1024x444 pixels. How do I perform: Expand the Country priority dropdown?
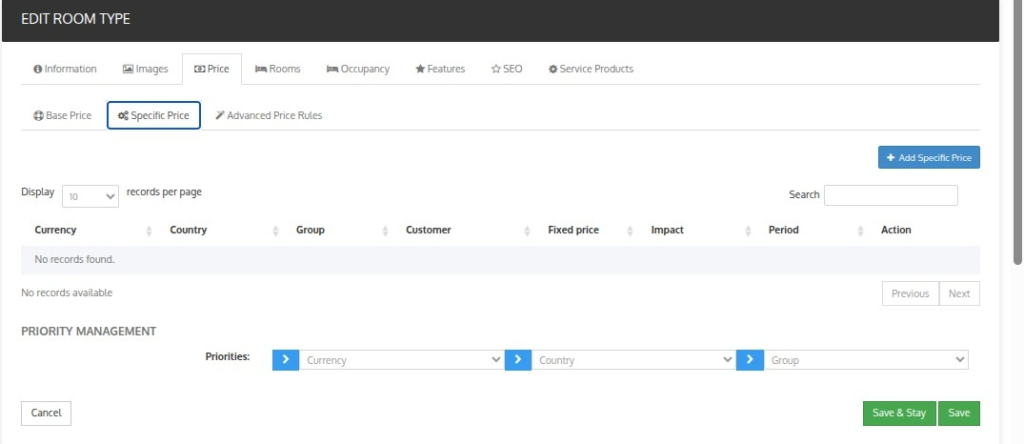pos(633,360)
